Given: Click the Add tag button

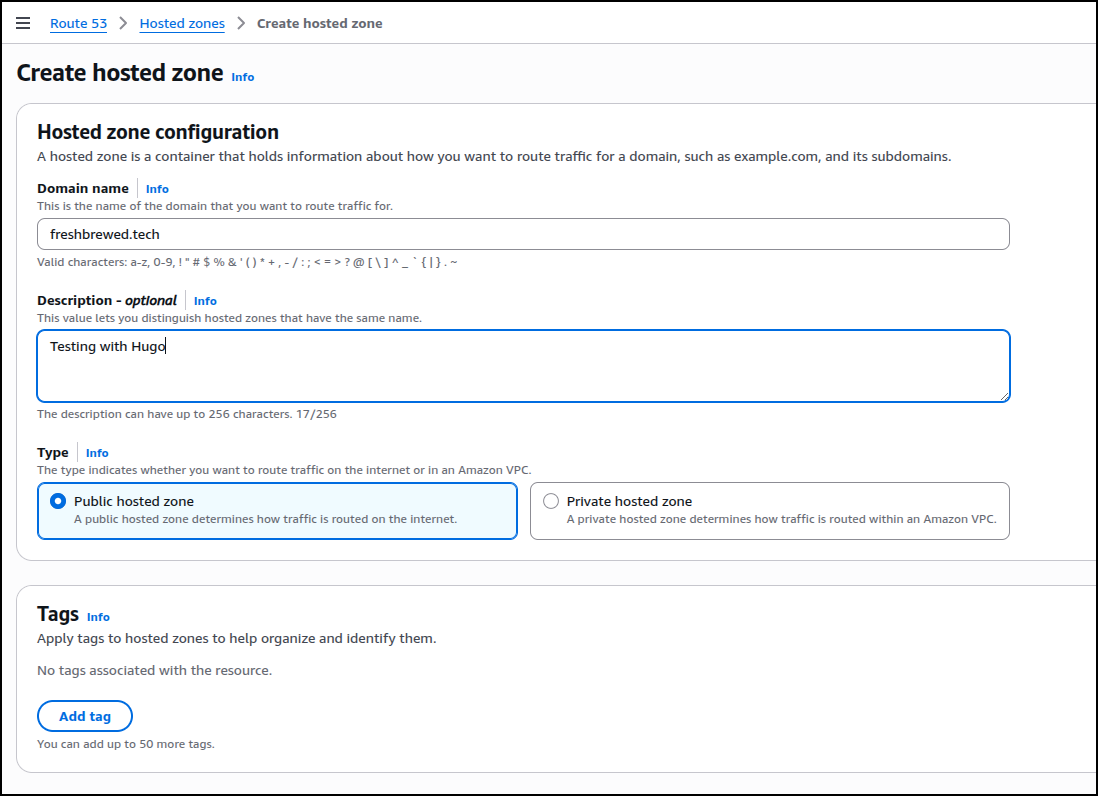Looking at the screenshot, I should [85, 716].
